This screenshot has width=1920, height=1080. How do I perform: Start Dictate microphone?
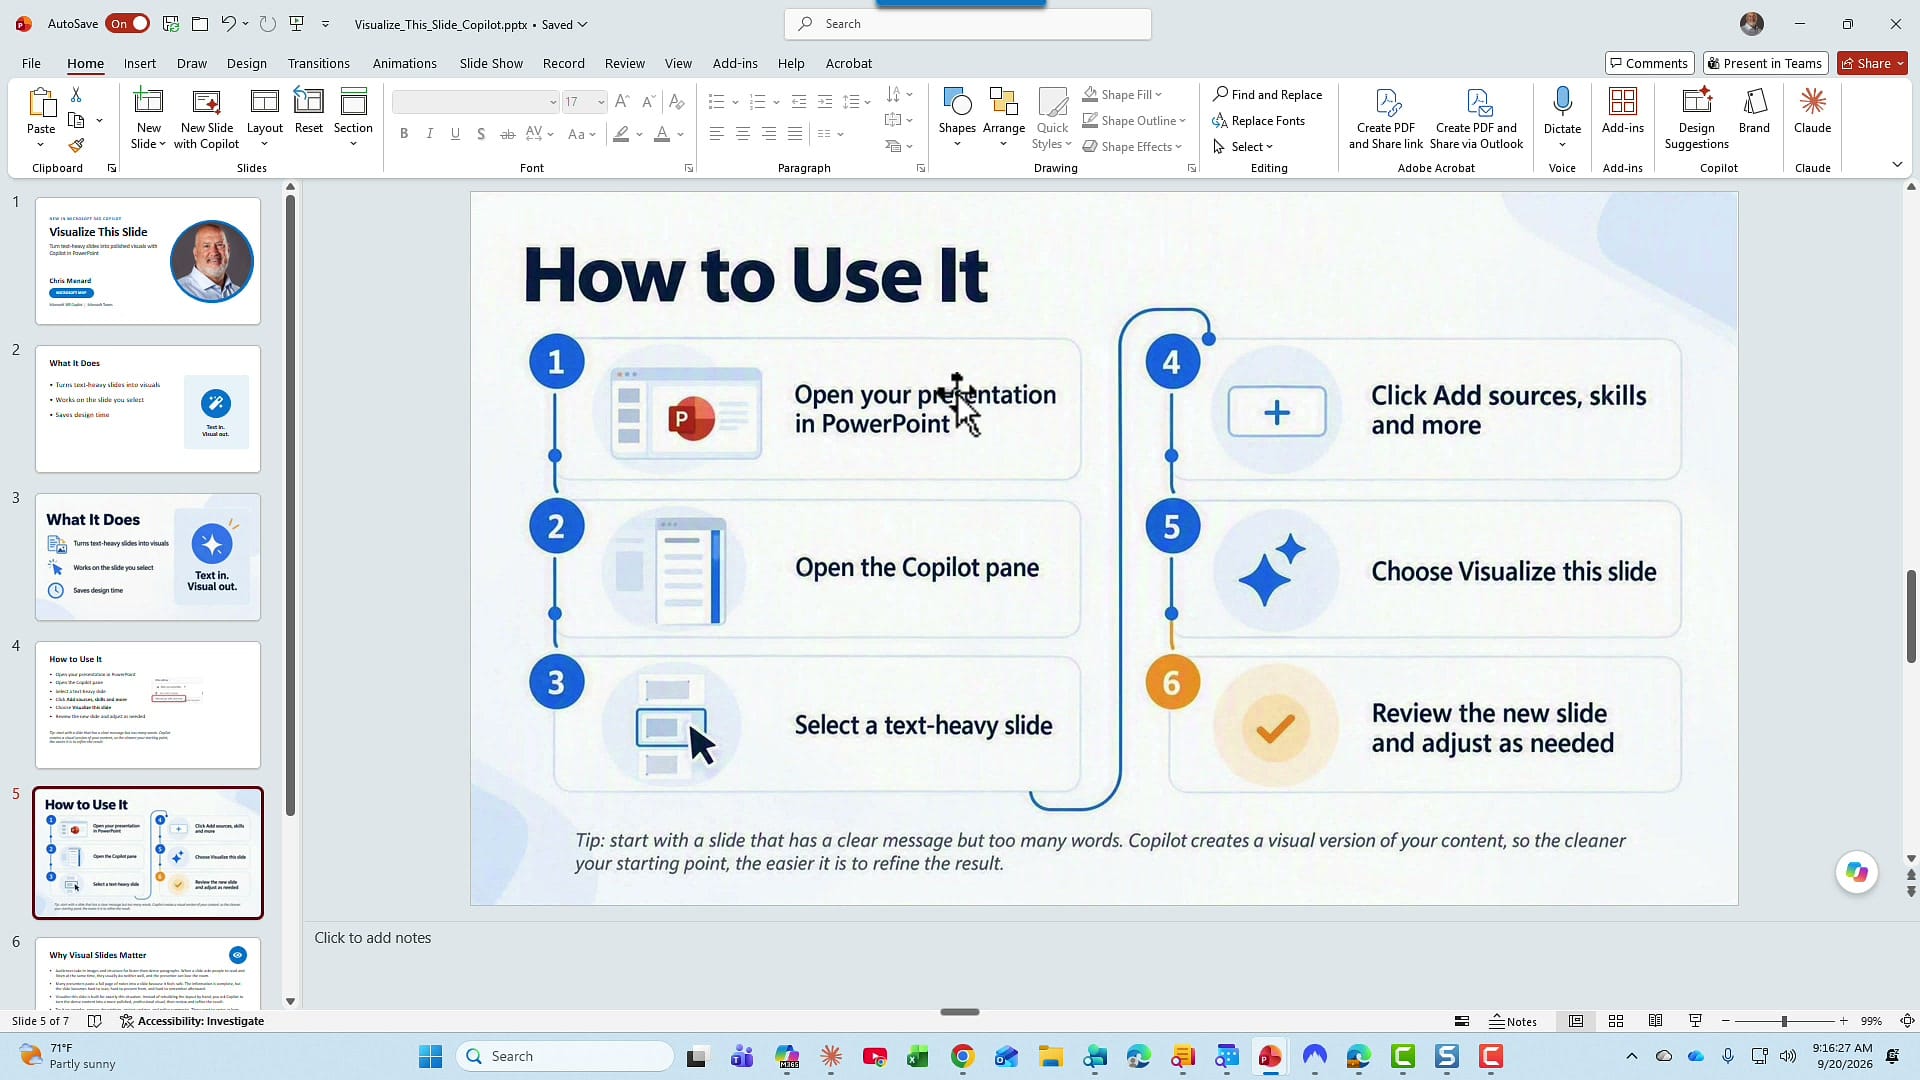[1562, 118]
